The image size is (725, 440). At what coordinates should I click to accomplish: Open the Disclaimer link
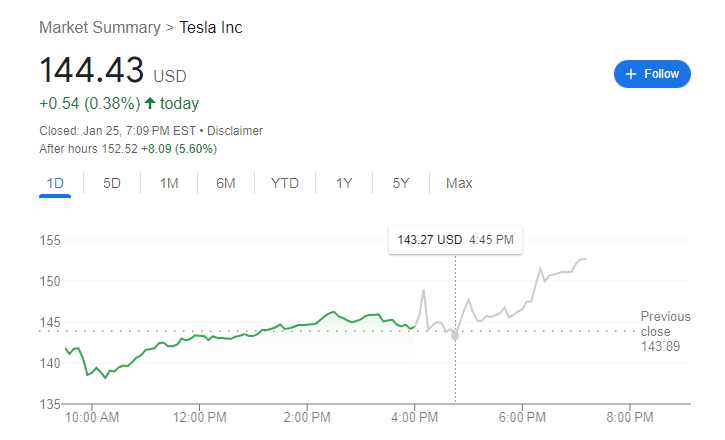click(x=235, y=131)
